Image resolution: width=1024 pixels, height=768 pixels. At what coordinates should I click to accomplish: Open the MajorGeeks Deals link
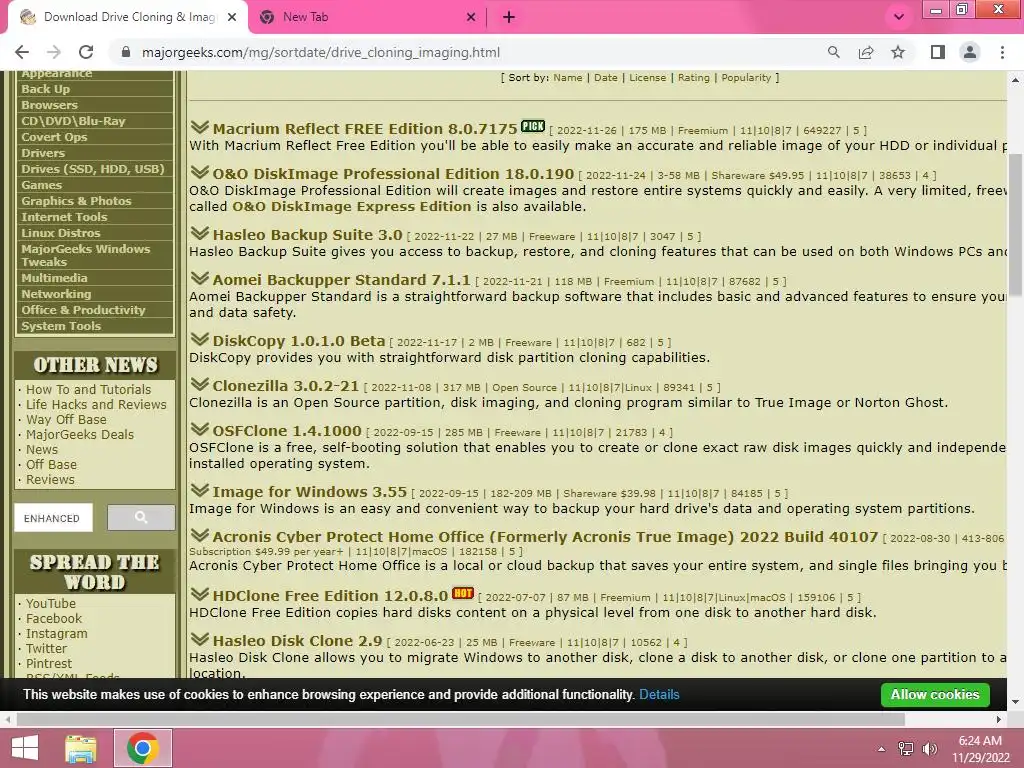[80, 434]
